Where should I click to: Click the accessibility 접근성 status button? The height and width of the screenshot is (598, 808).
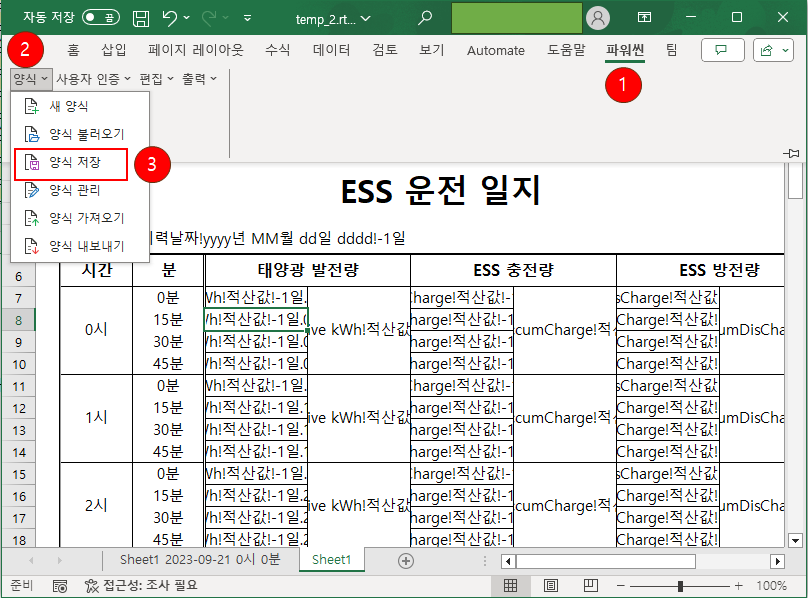(134, 586)
